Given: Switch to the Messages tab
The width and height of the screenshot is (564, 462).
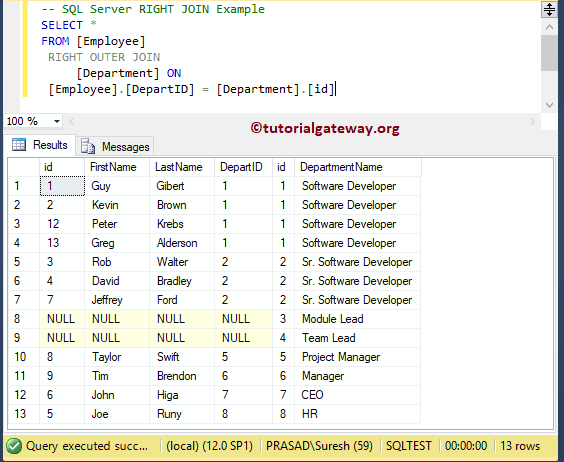Looking at the screenshot, I should click(x=115, y=146).
